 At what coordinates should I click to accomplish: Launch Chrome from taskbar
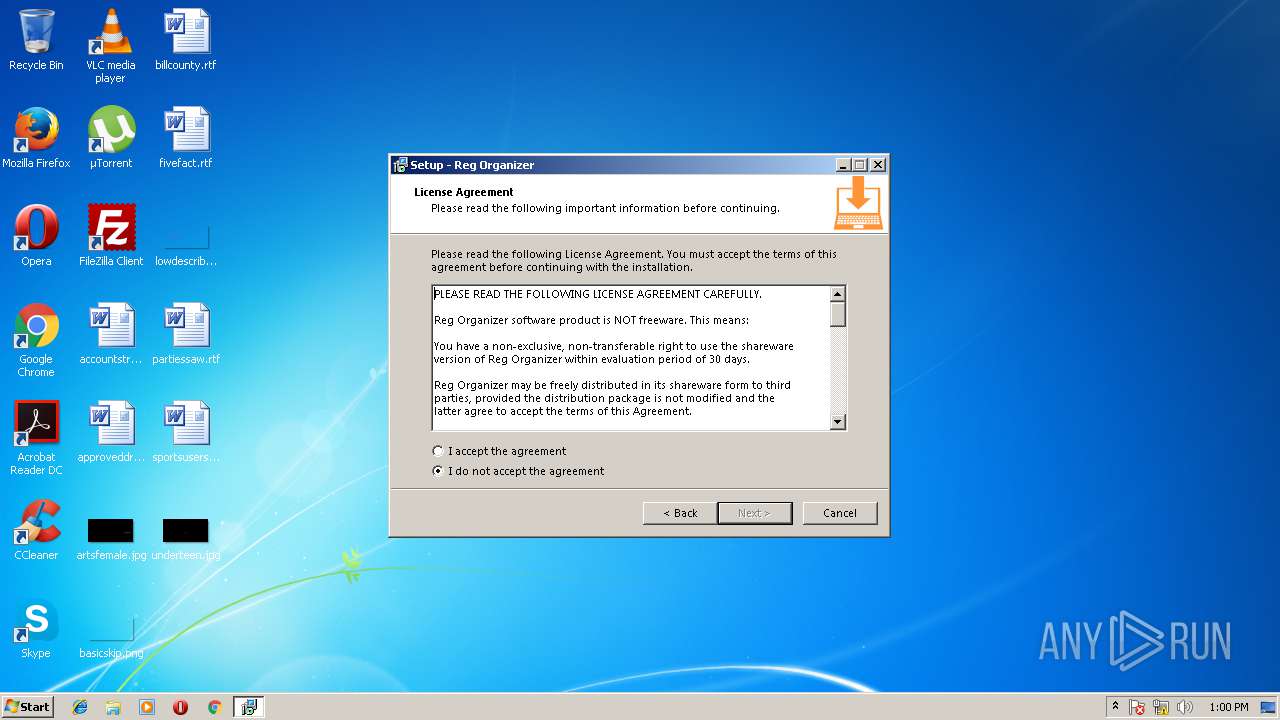(x=214, y=707)
